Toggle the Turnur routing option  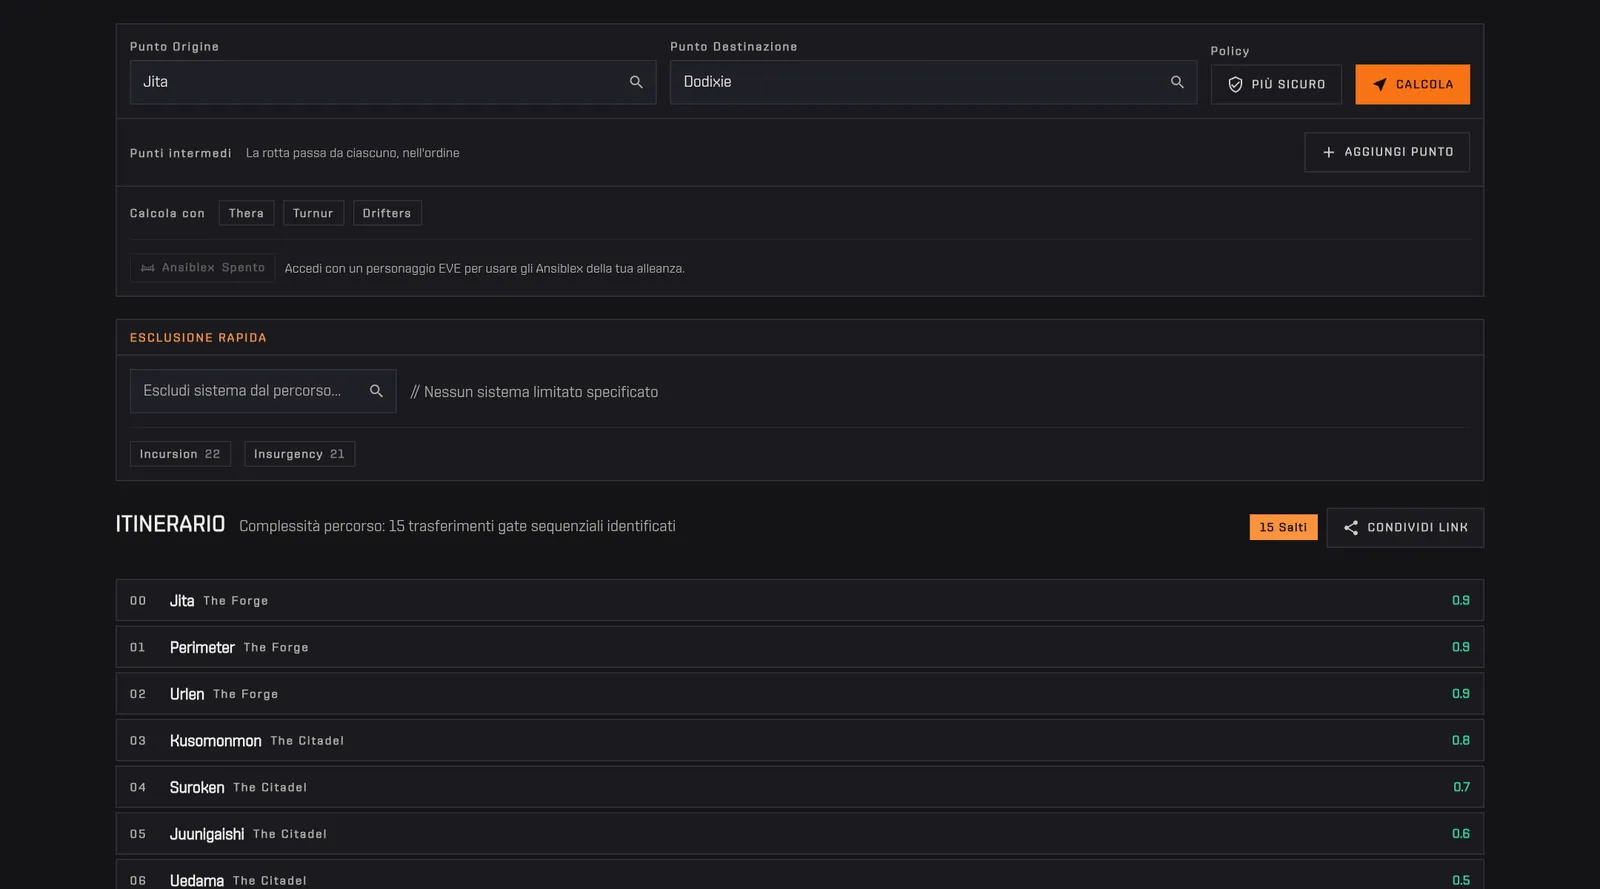(x=313, y=213)
